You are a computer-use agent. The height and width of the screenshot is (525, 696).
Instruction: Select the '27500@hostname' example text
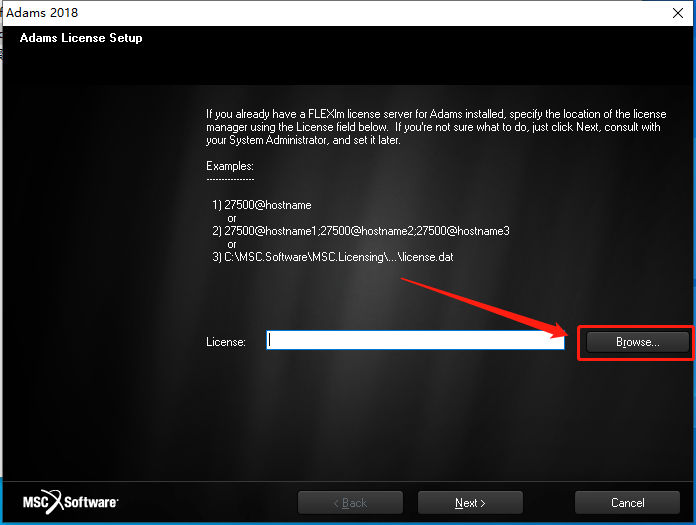(268, 205)
